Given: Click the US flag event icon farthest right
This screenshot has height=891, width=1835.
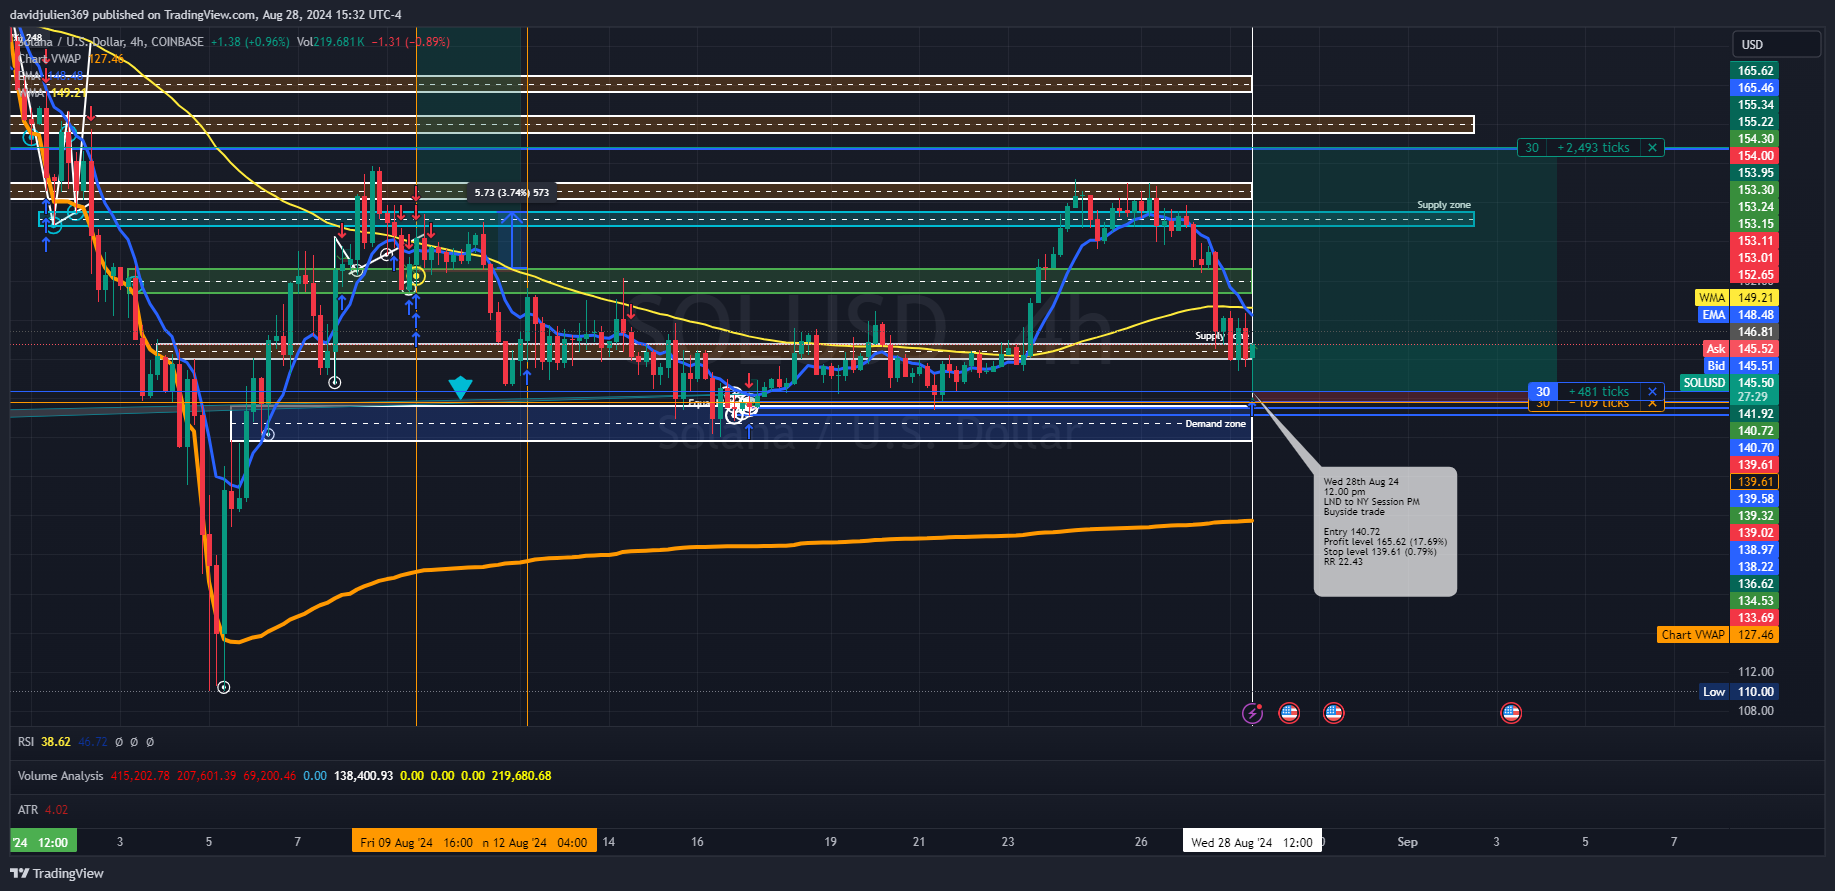Looking at the screenshot, I should point(1511,713).
